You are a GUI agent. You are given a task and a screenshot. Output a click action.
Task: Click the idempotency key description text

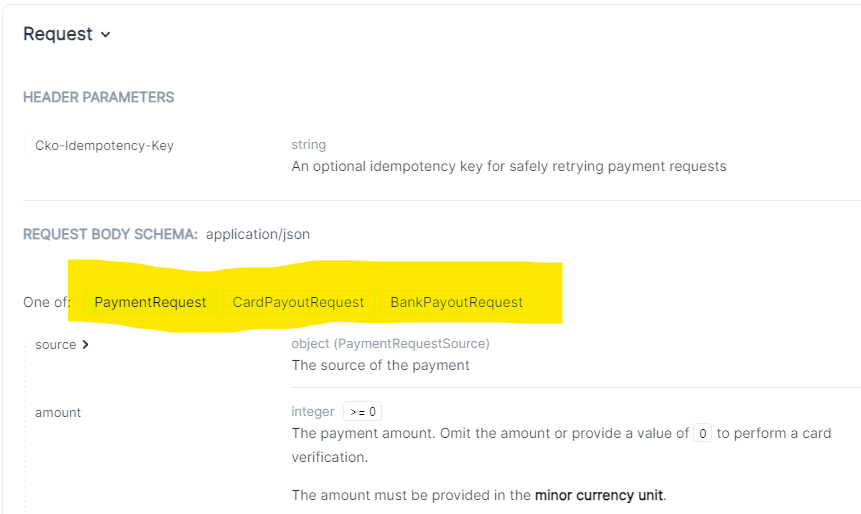click(x=508, y=166)
